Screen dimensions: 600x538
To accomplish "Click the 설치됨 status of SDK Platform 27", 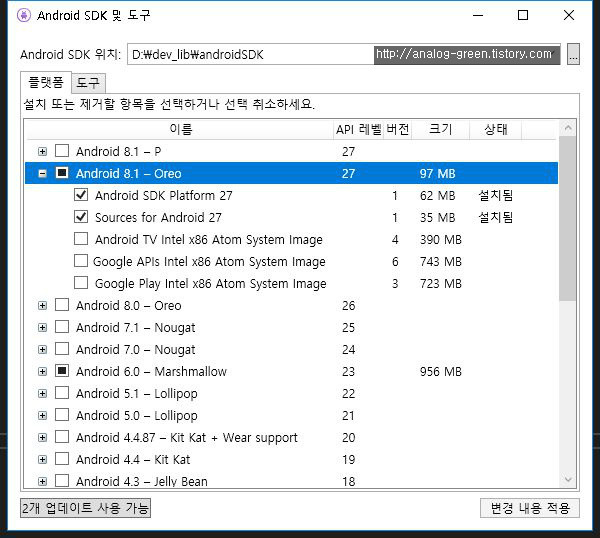I will (496, 196).
